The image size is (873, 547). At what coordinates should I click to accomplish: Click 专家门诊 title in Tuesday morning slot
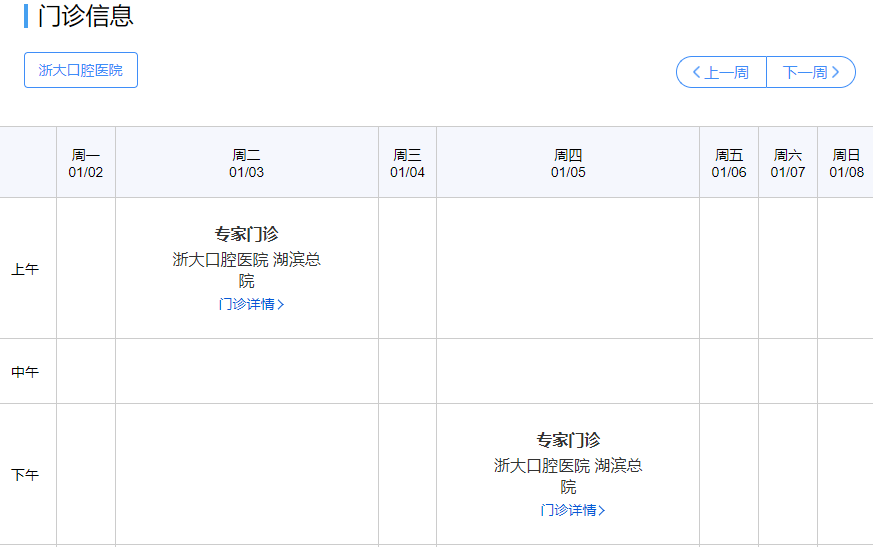(x=247, y=234)
